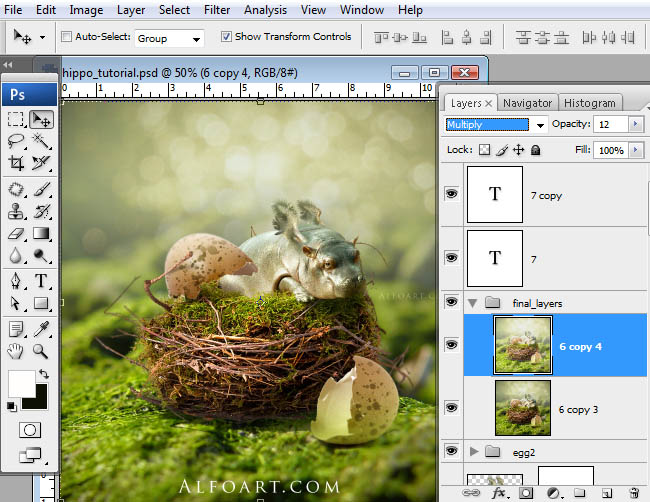Create a new layer
Screen dimensions: 650x502
pyautogui.click(x=606, y=493)
